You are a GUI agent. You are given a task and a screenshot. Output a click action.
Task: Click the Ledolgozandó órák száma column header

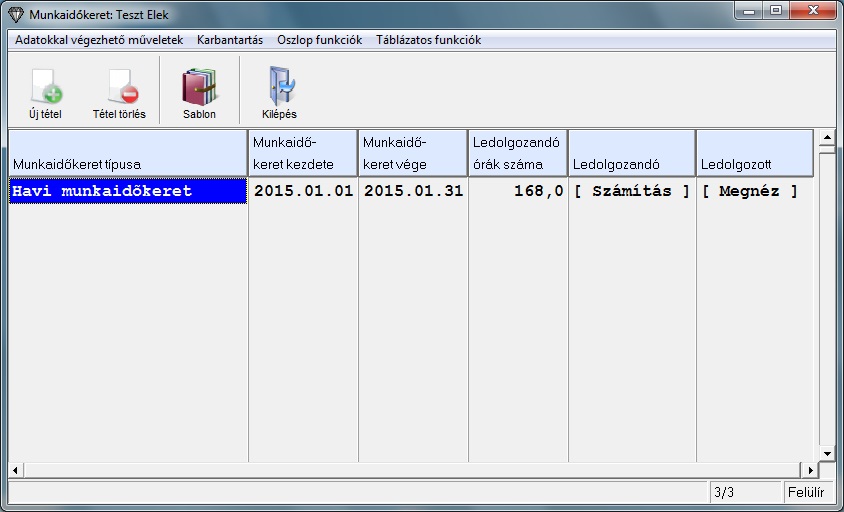point(518,153)
